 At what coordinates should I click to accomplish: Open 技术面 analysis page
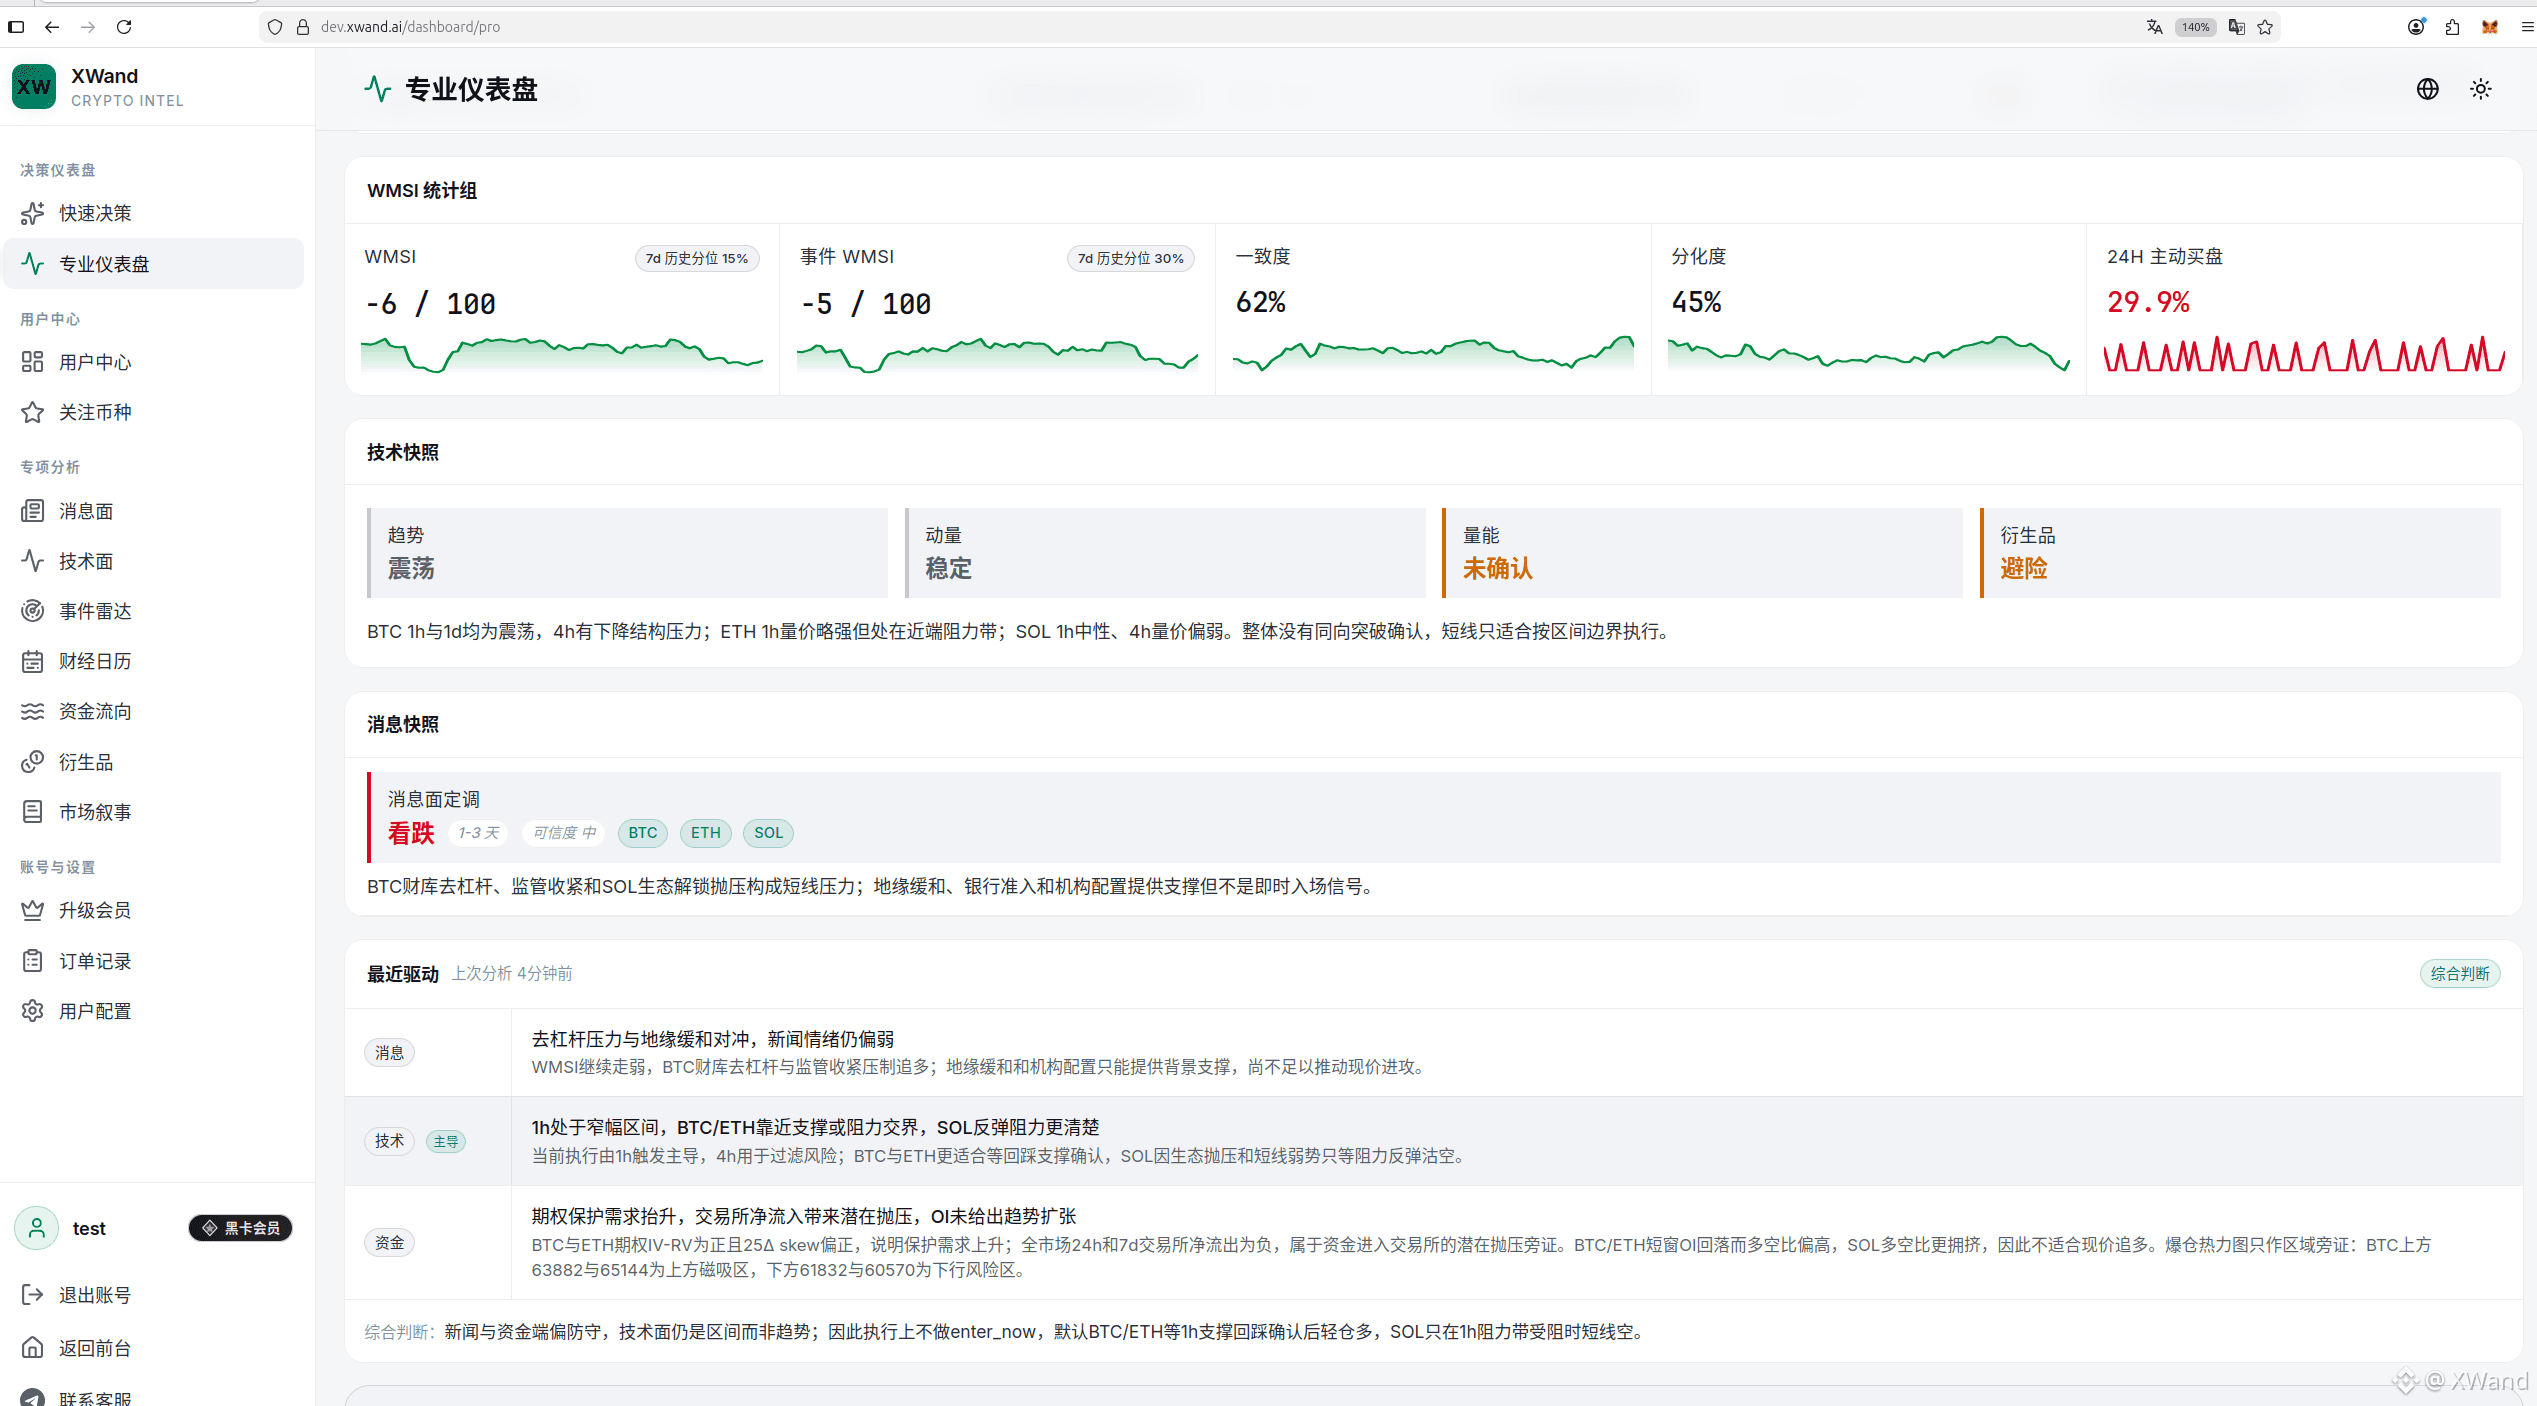pos(153,561)
